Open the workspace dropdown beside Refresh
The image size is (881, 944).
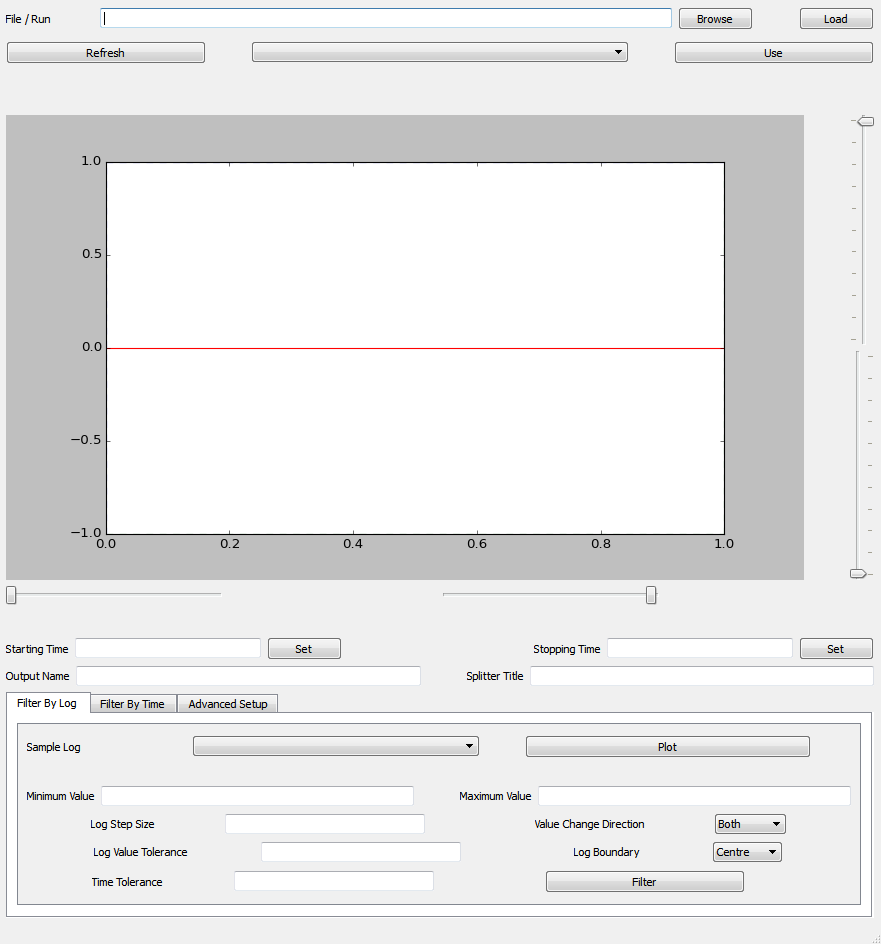439,53
